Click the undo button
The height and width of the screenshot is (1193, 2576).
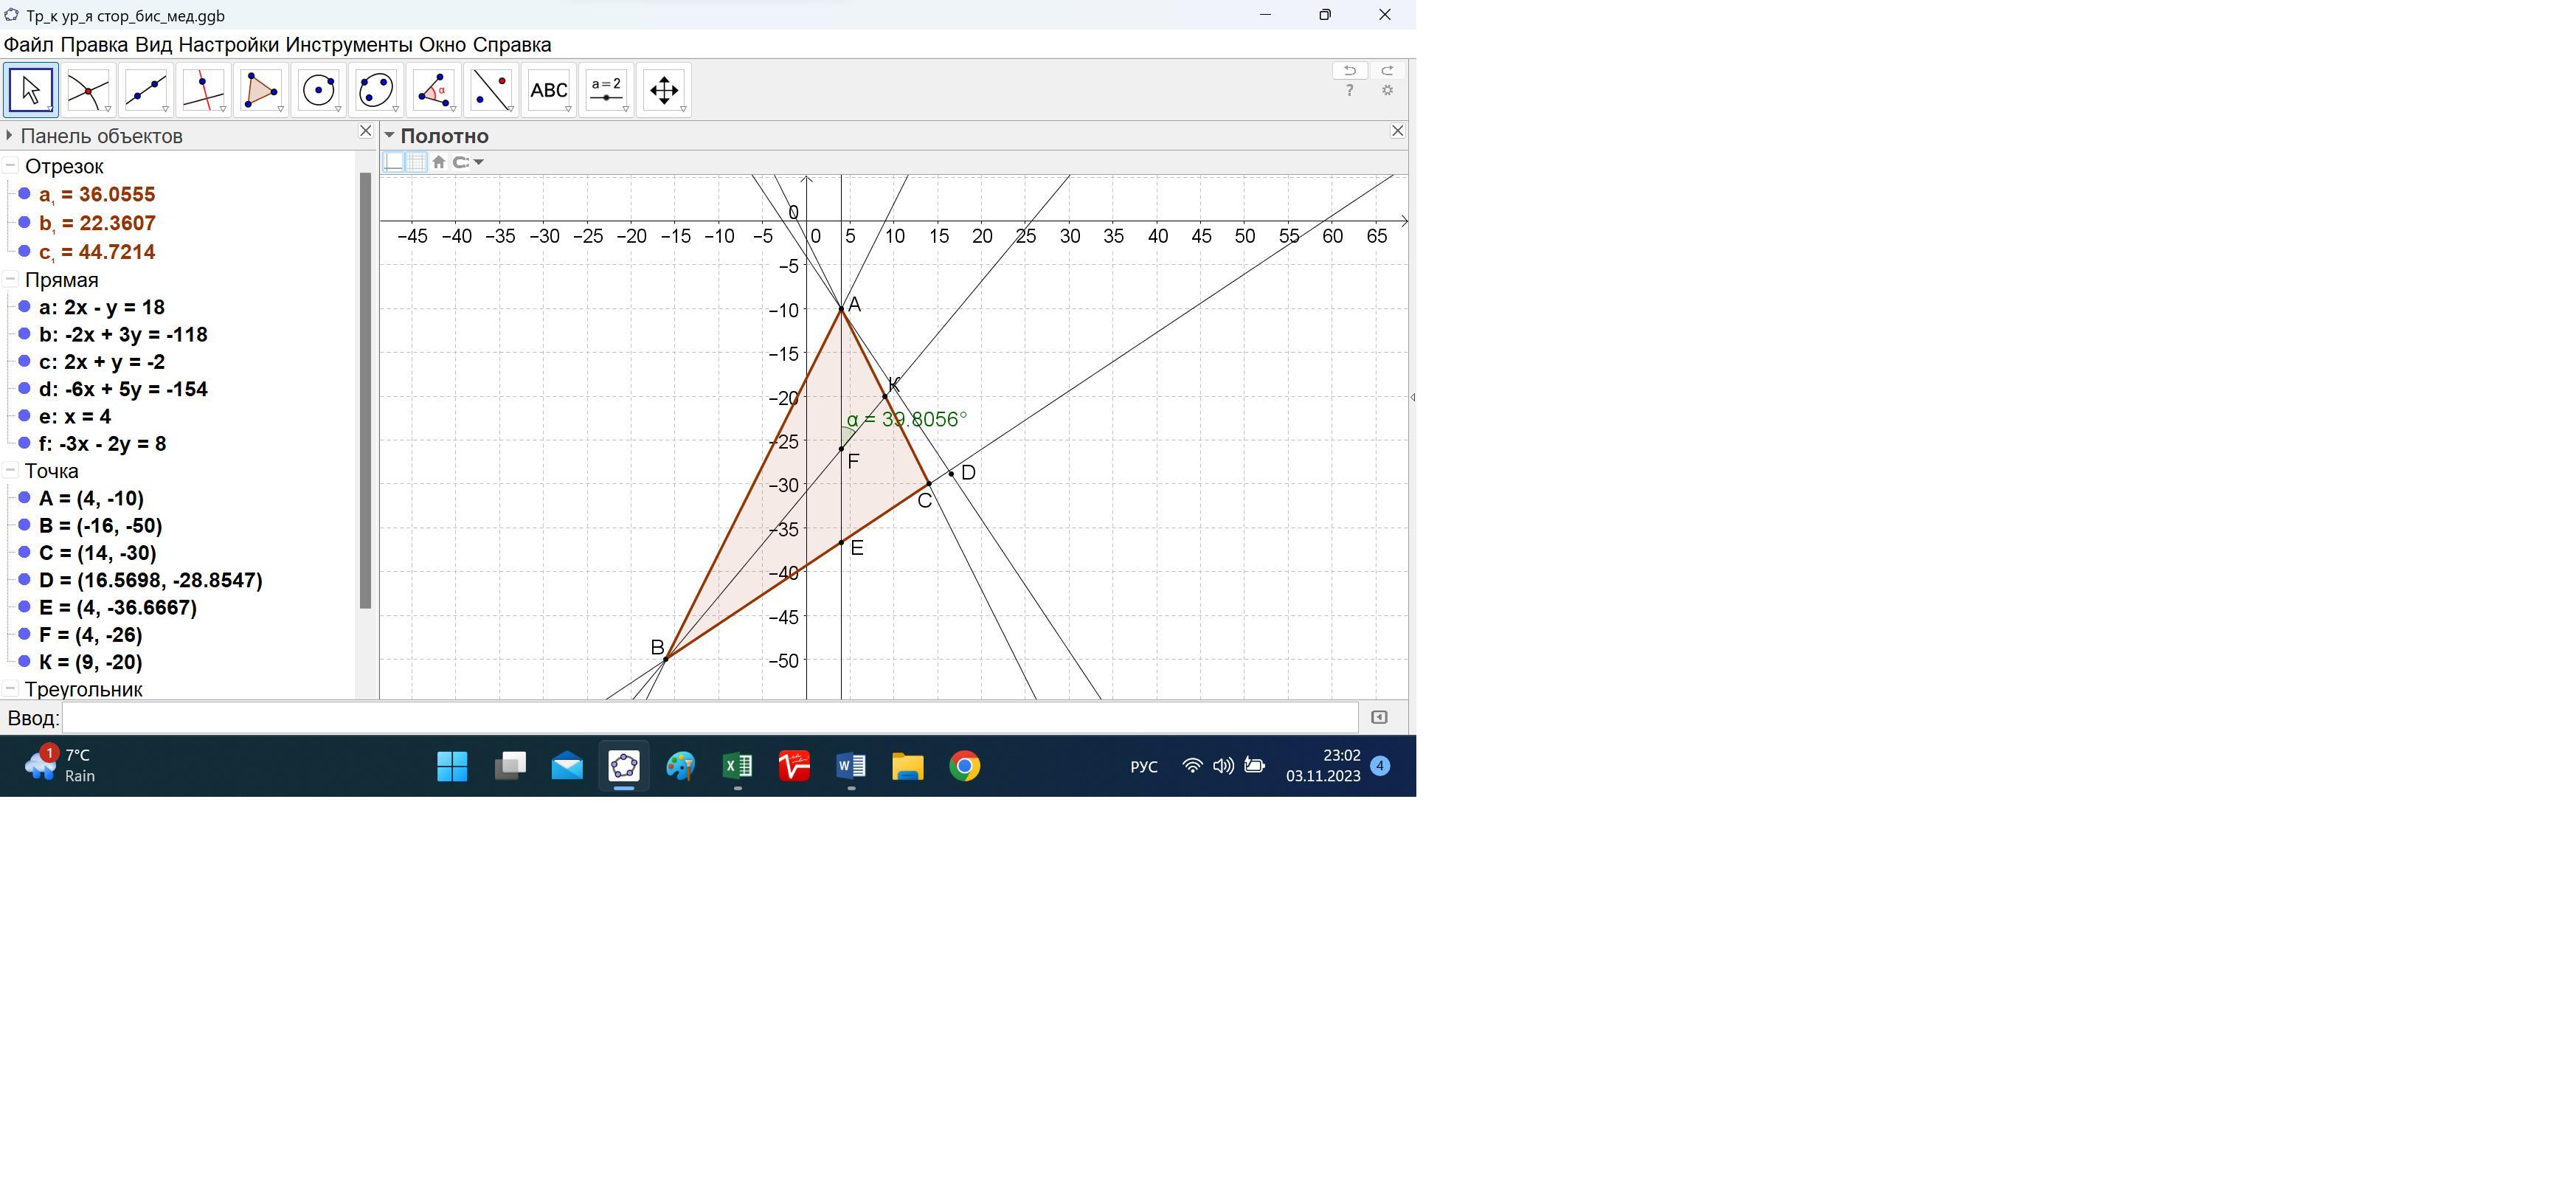1349,70
